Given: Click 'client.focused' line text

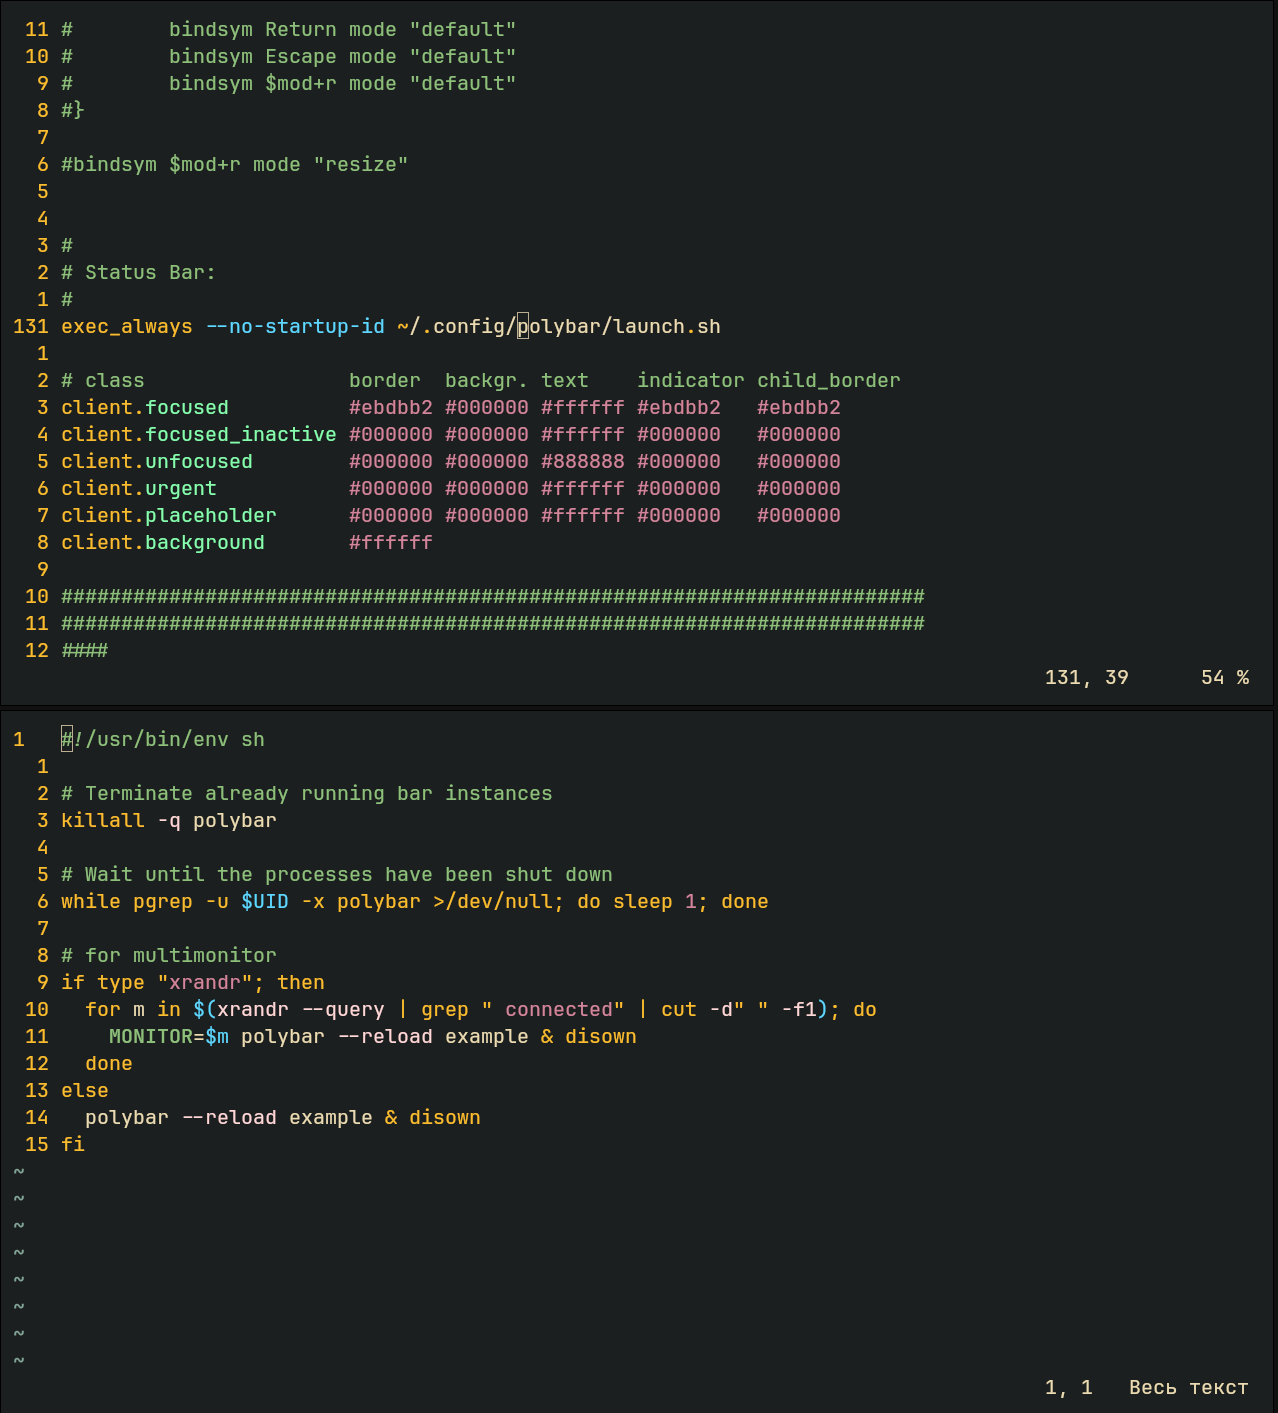Looking at the screenshot, I should click(145, 408).
